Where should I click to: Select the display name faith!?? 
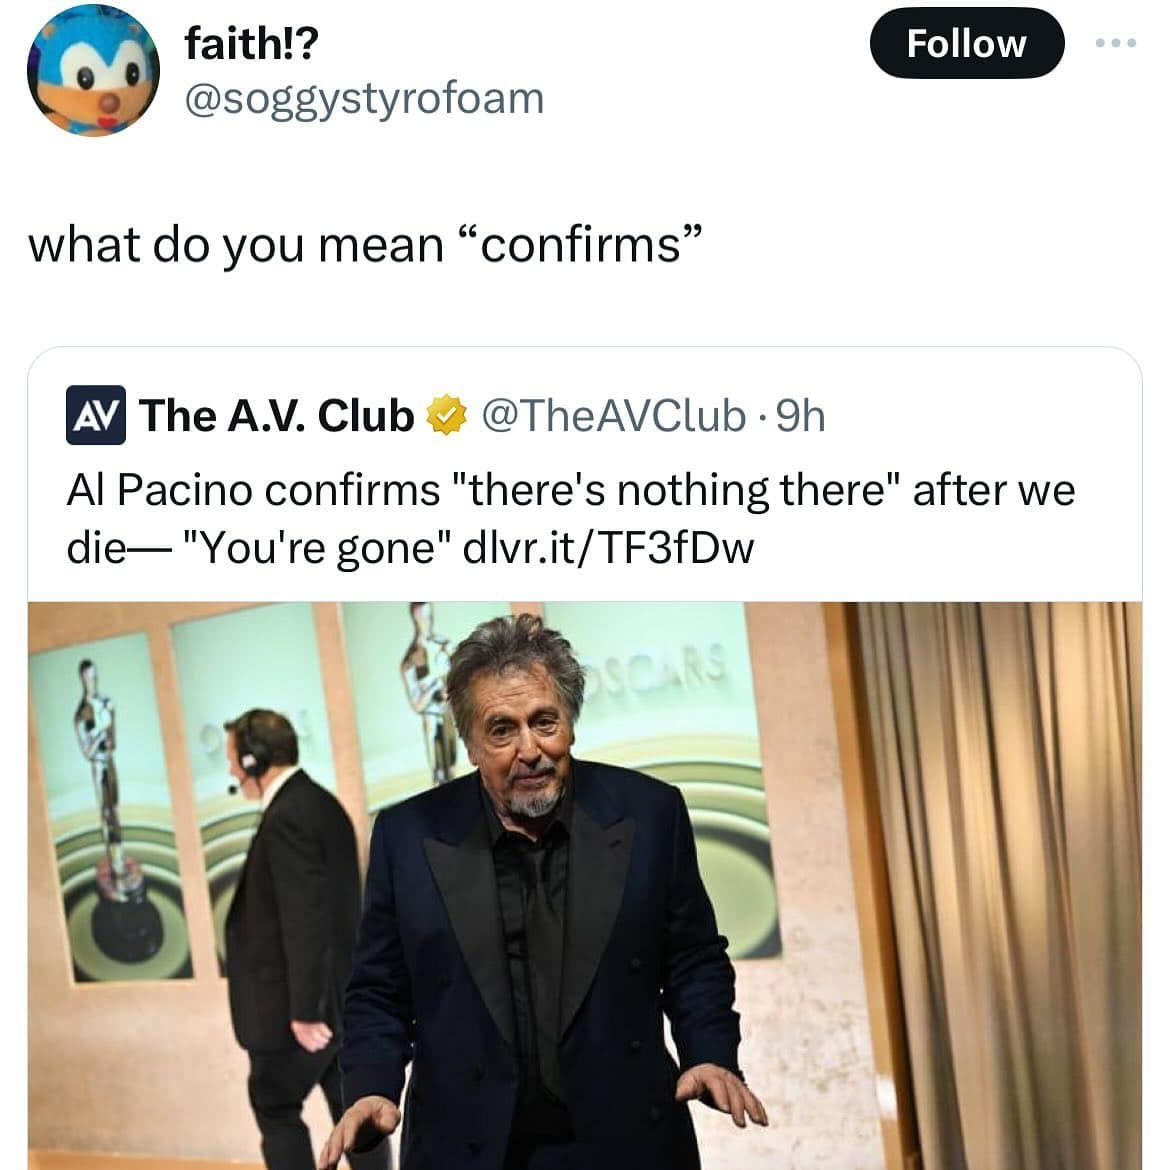click(x=251, y=43)
